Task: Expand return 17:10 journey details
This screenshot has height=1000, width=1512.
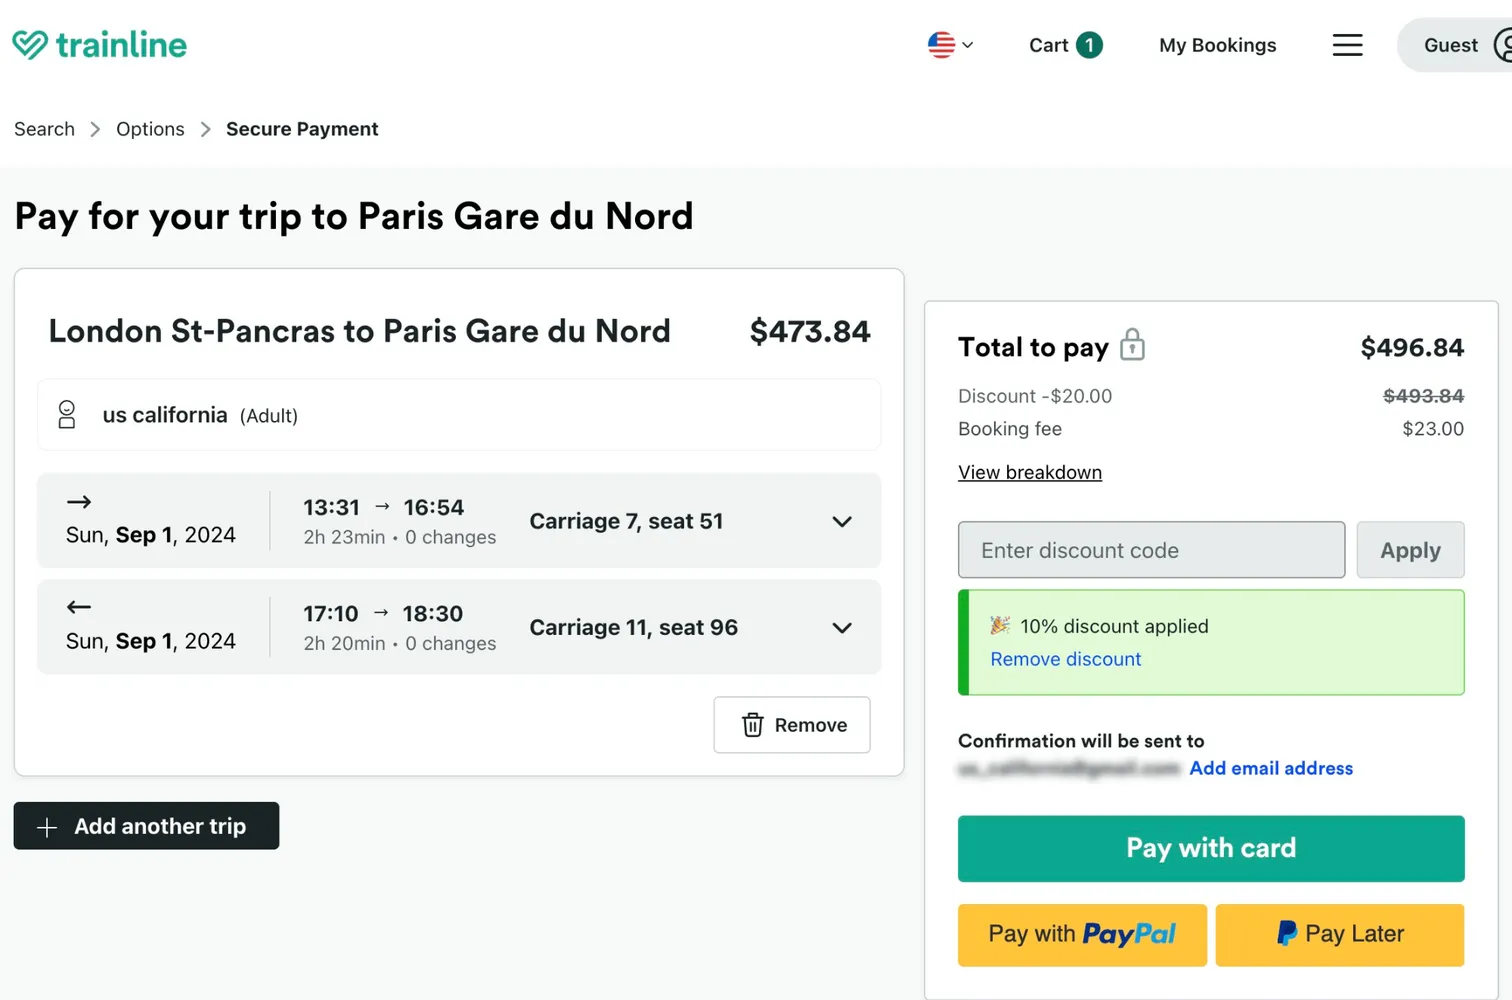Action: [x=842, y=628]
